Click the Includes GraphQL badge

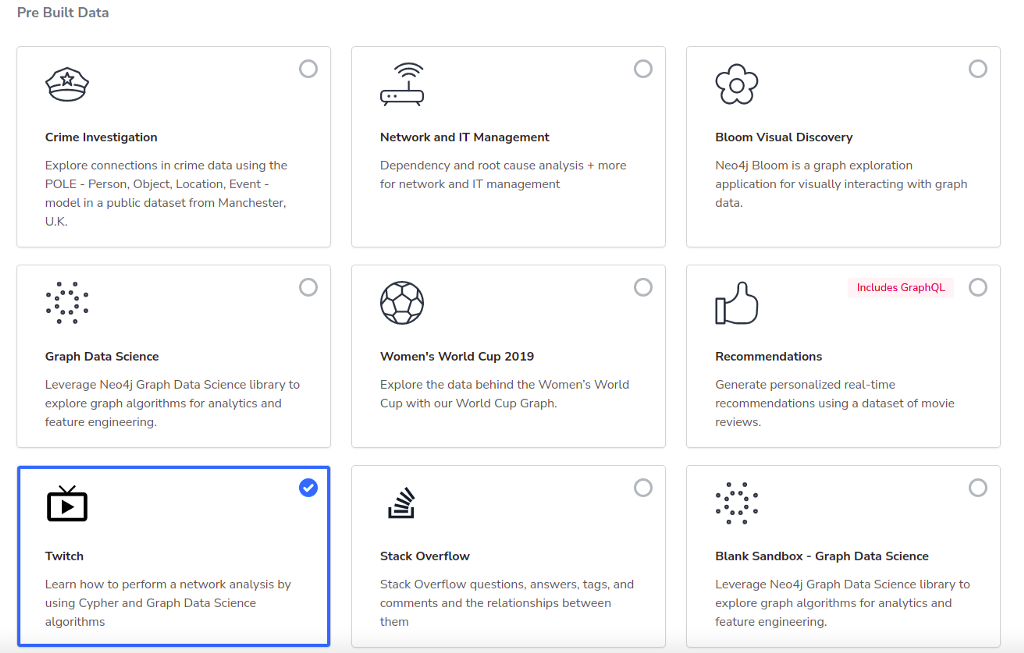pyautogui.click(x=901, y=287)
